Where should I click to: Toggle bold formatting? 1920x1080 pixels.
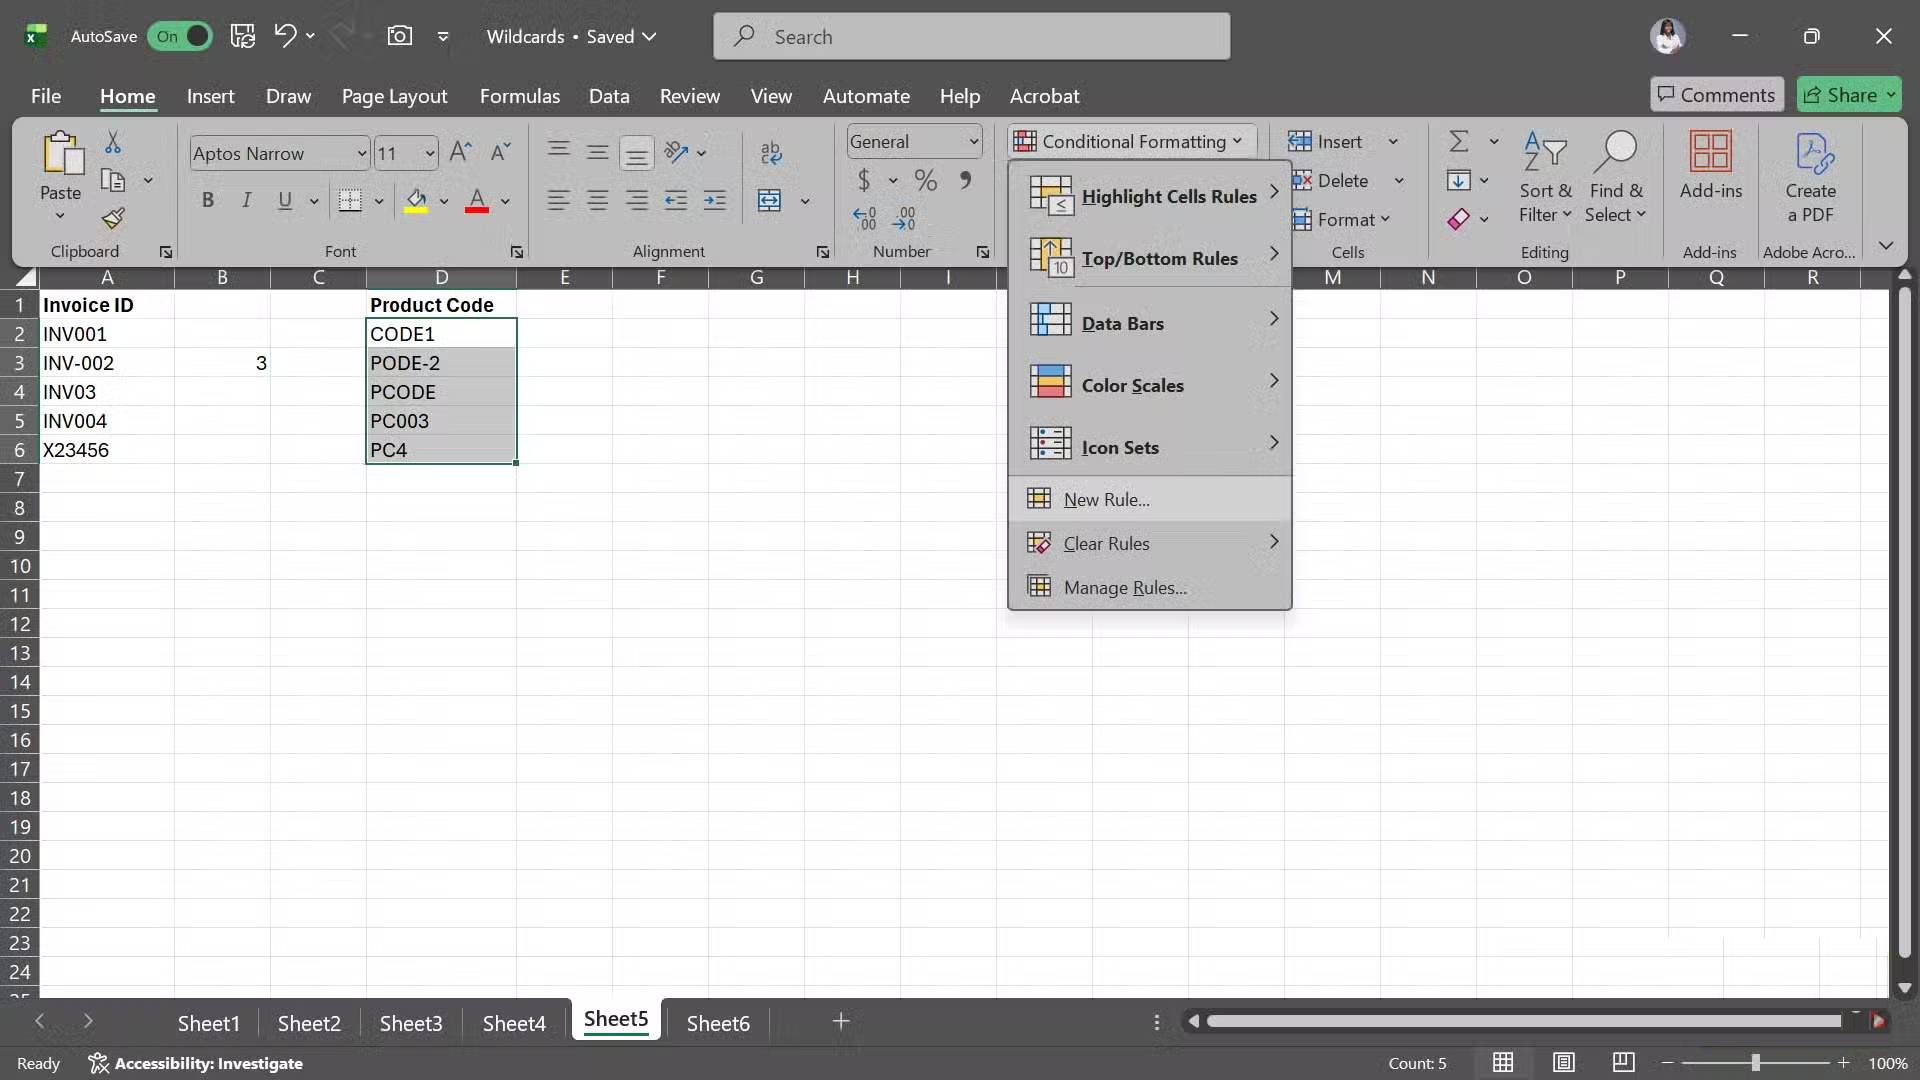point(208,200)
